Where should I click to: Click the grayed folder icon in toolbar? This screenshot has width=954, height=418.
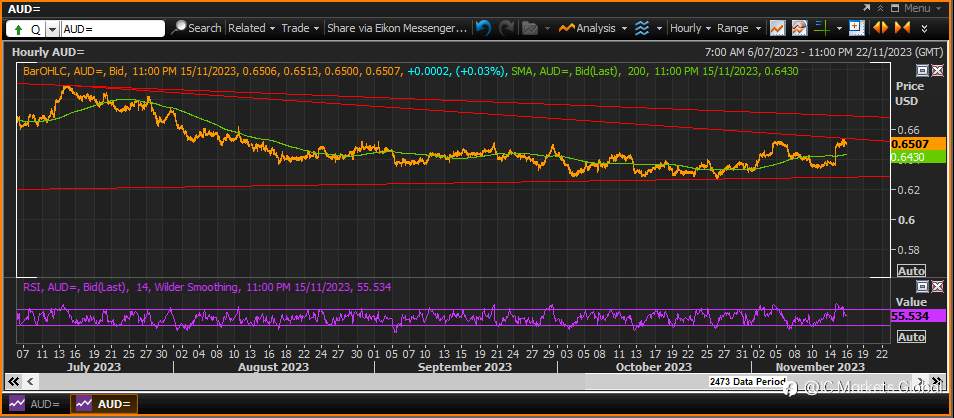click(530, 28)
